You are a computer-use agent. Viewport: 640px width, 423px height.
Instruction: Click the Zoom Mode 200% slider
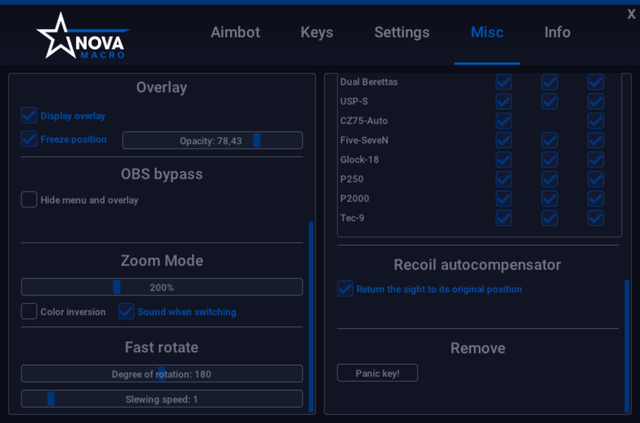point(162,287)
